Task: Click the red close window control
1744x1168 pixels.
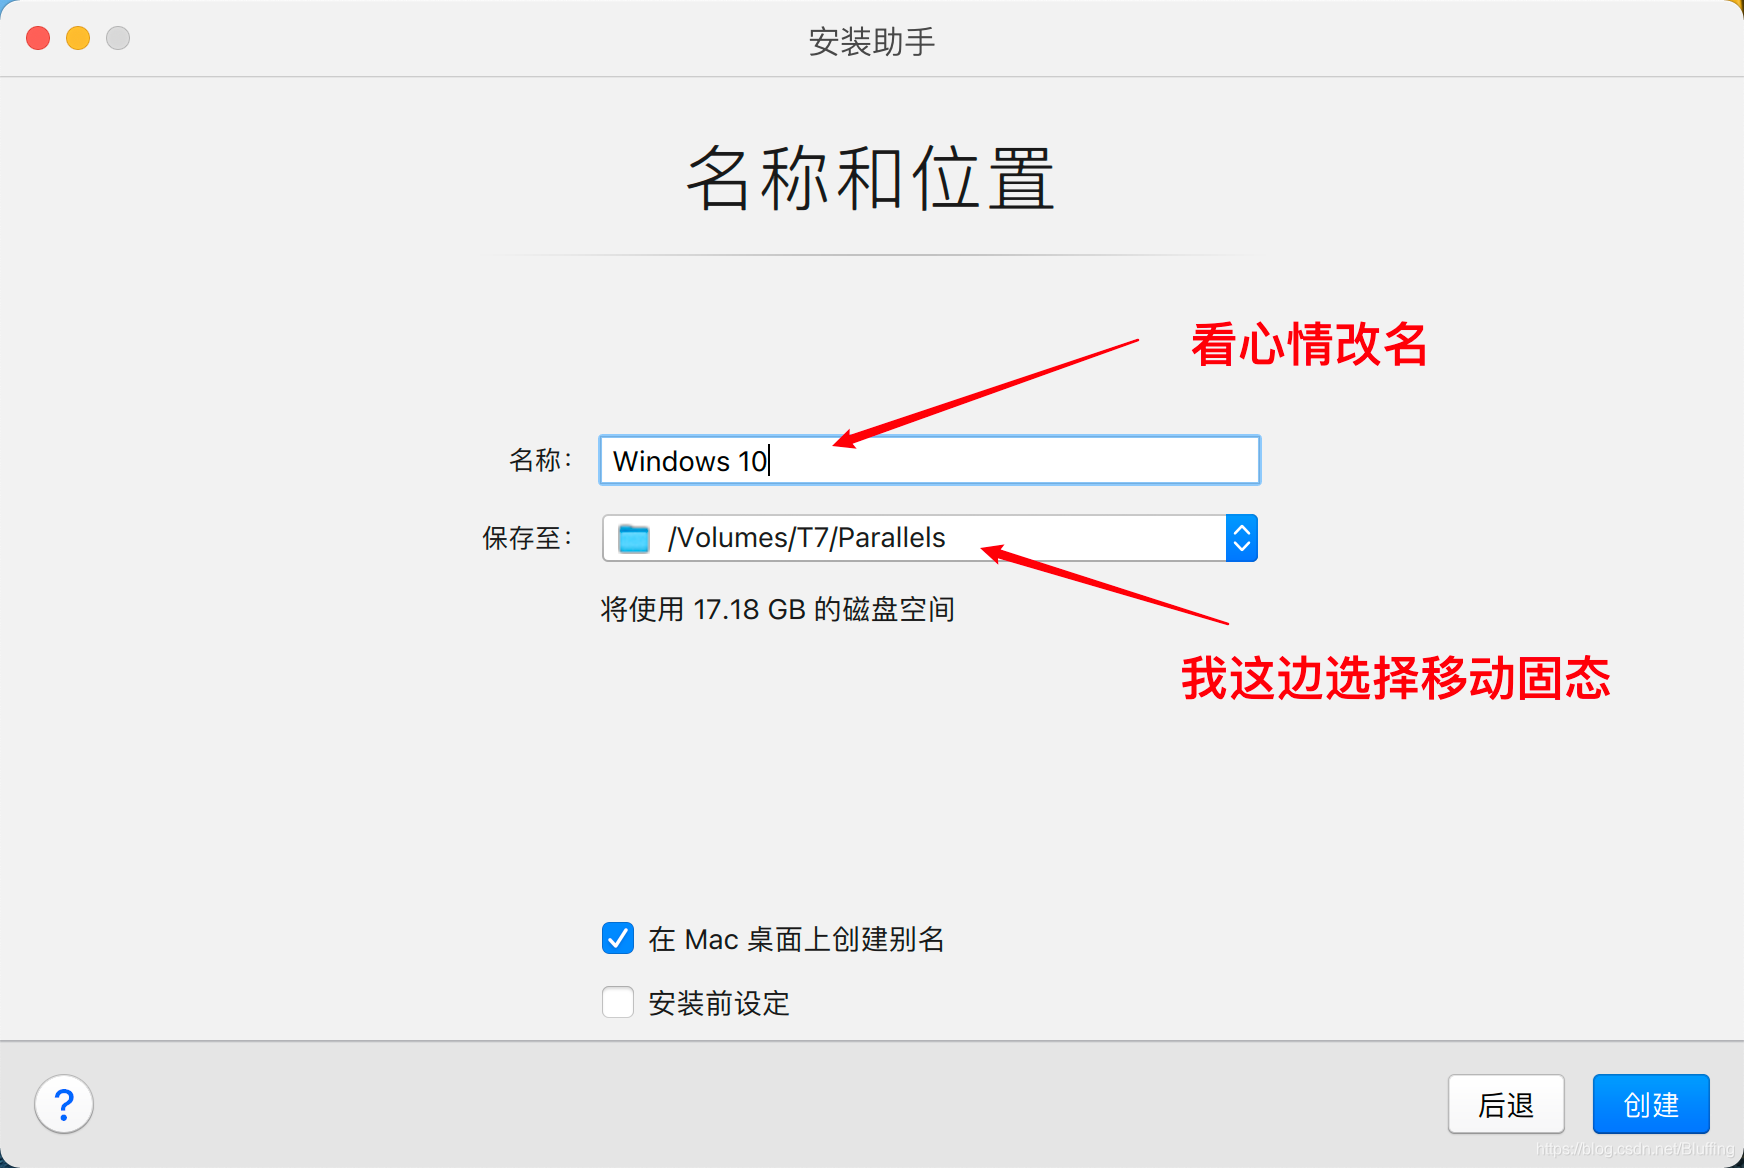Action: coord(37,38)
